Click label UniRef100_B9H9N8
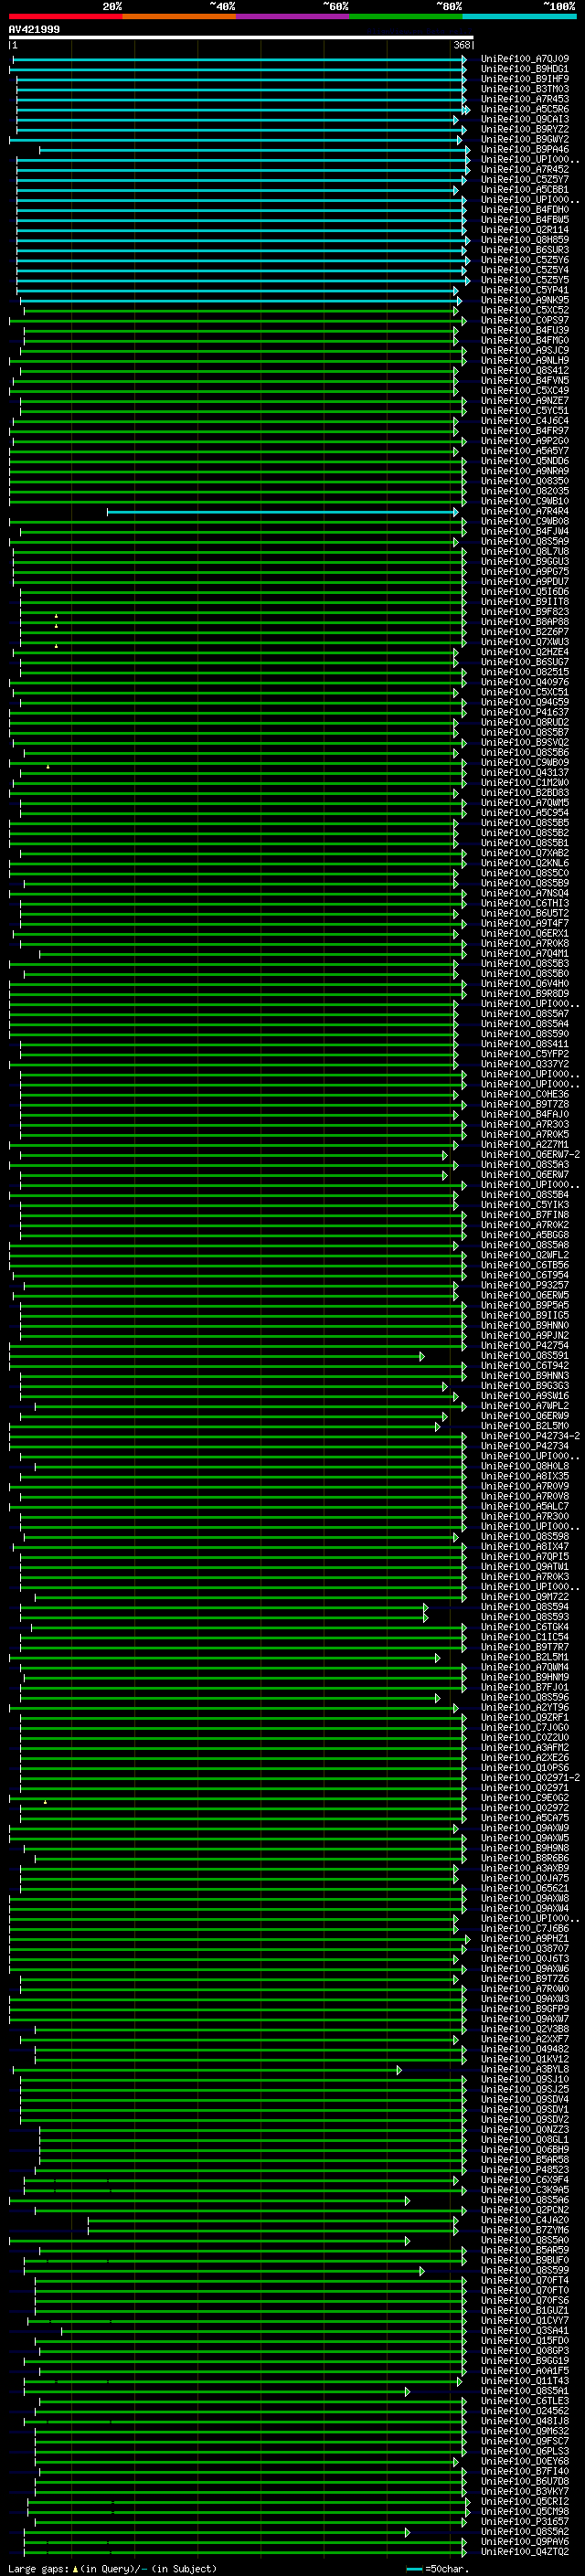Viewport: 585px width, 2576px height. click(x=524, y=1849)
